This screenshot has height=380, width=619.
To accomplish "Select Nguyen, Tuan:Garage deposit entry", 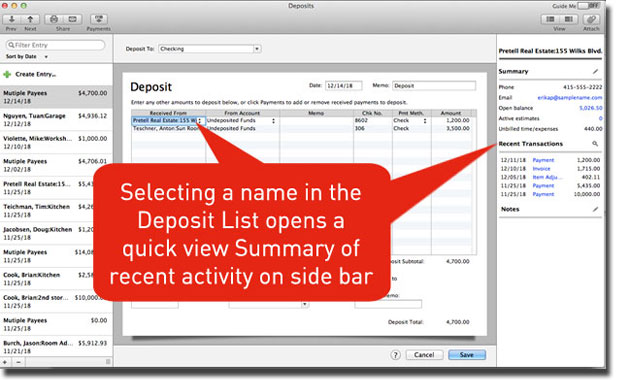I will (56, 120).
